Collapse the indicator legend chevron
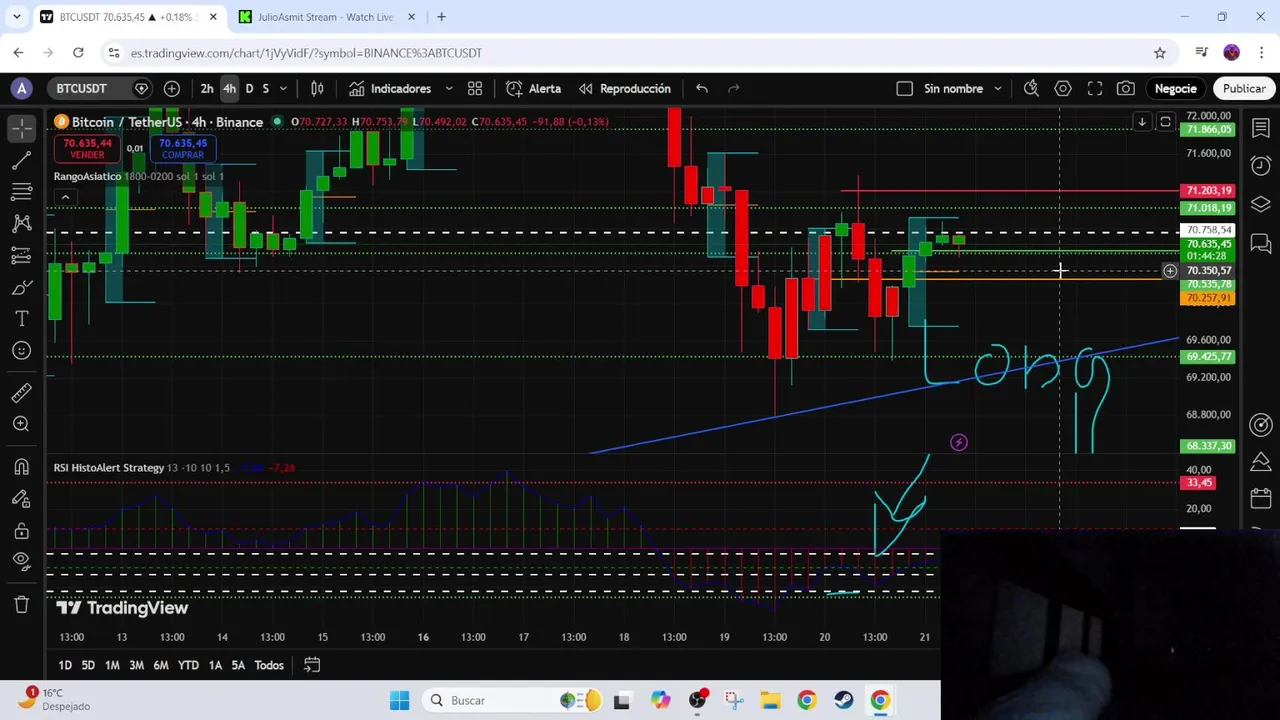The width and height of the screenshot is (1280, 720). pyautogui.click(x=65, y=198)
